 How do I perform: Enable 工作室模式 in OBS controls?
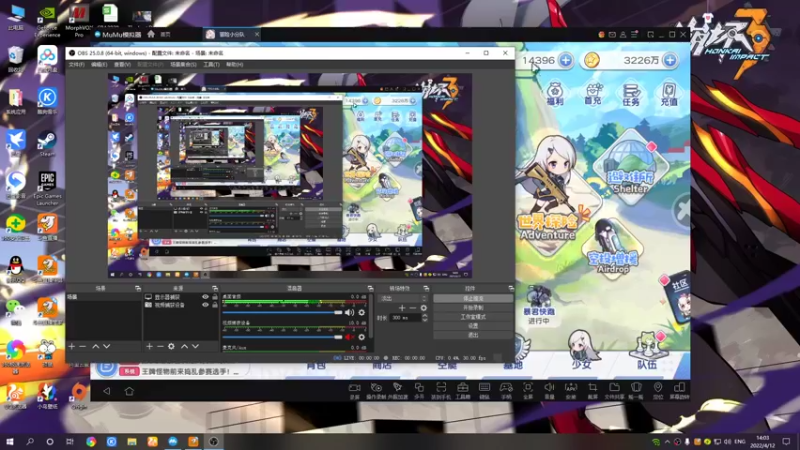point(473,317)
